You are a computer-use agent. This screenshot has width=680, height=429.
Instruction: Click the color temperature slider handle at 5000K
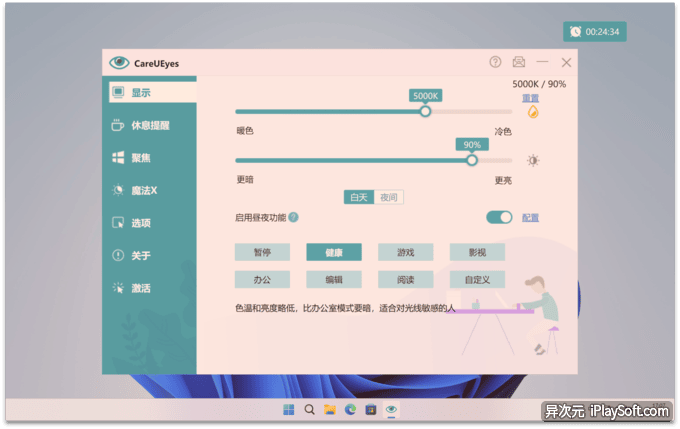(425, 112)
